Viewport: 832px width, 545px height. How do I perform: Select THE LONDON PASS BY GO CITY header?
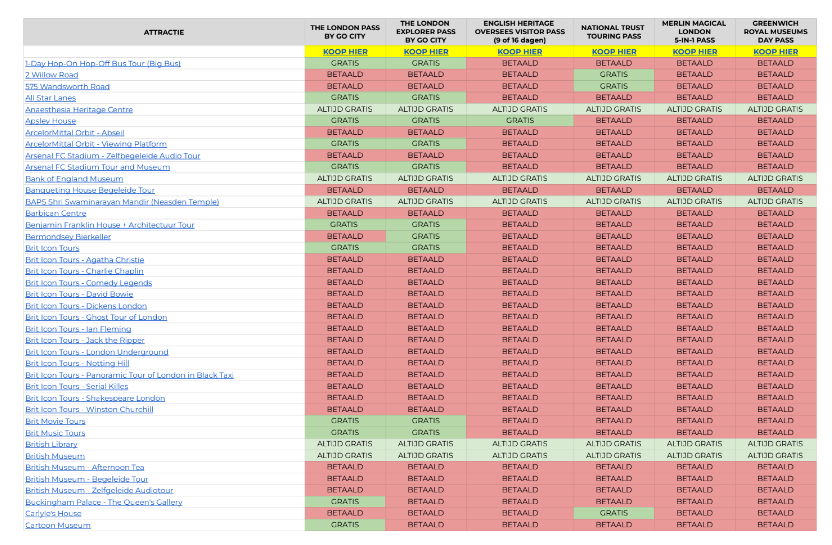click(345, 32)
